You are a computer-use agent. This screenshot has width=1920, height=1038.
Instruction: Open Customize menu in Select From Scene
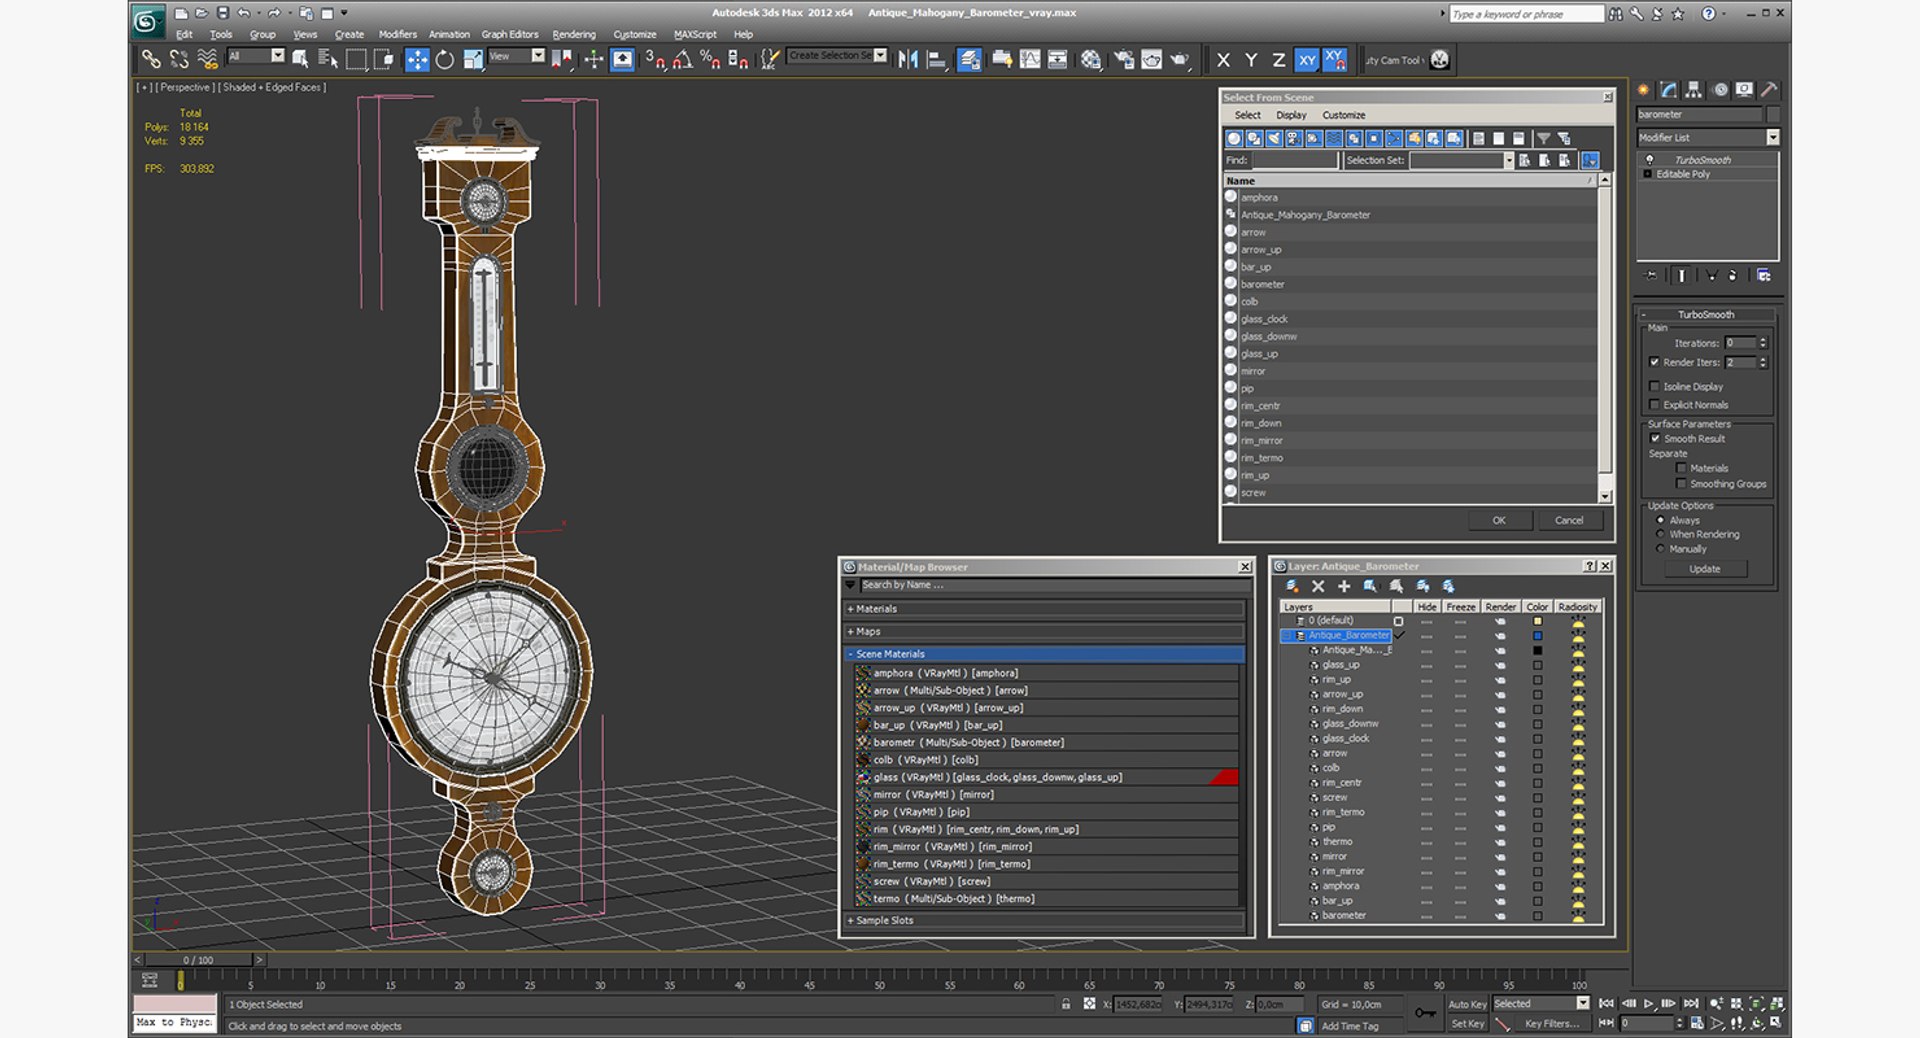coord(1343,115)
